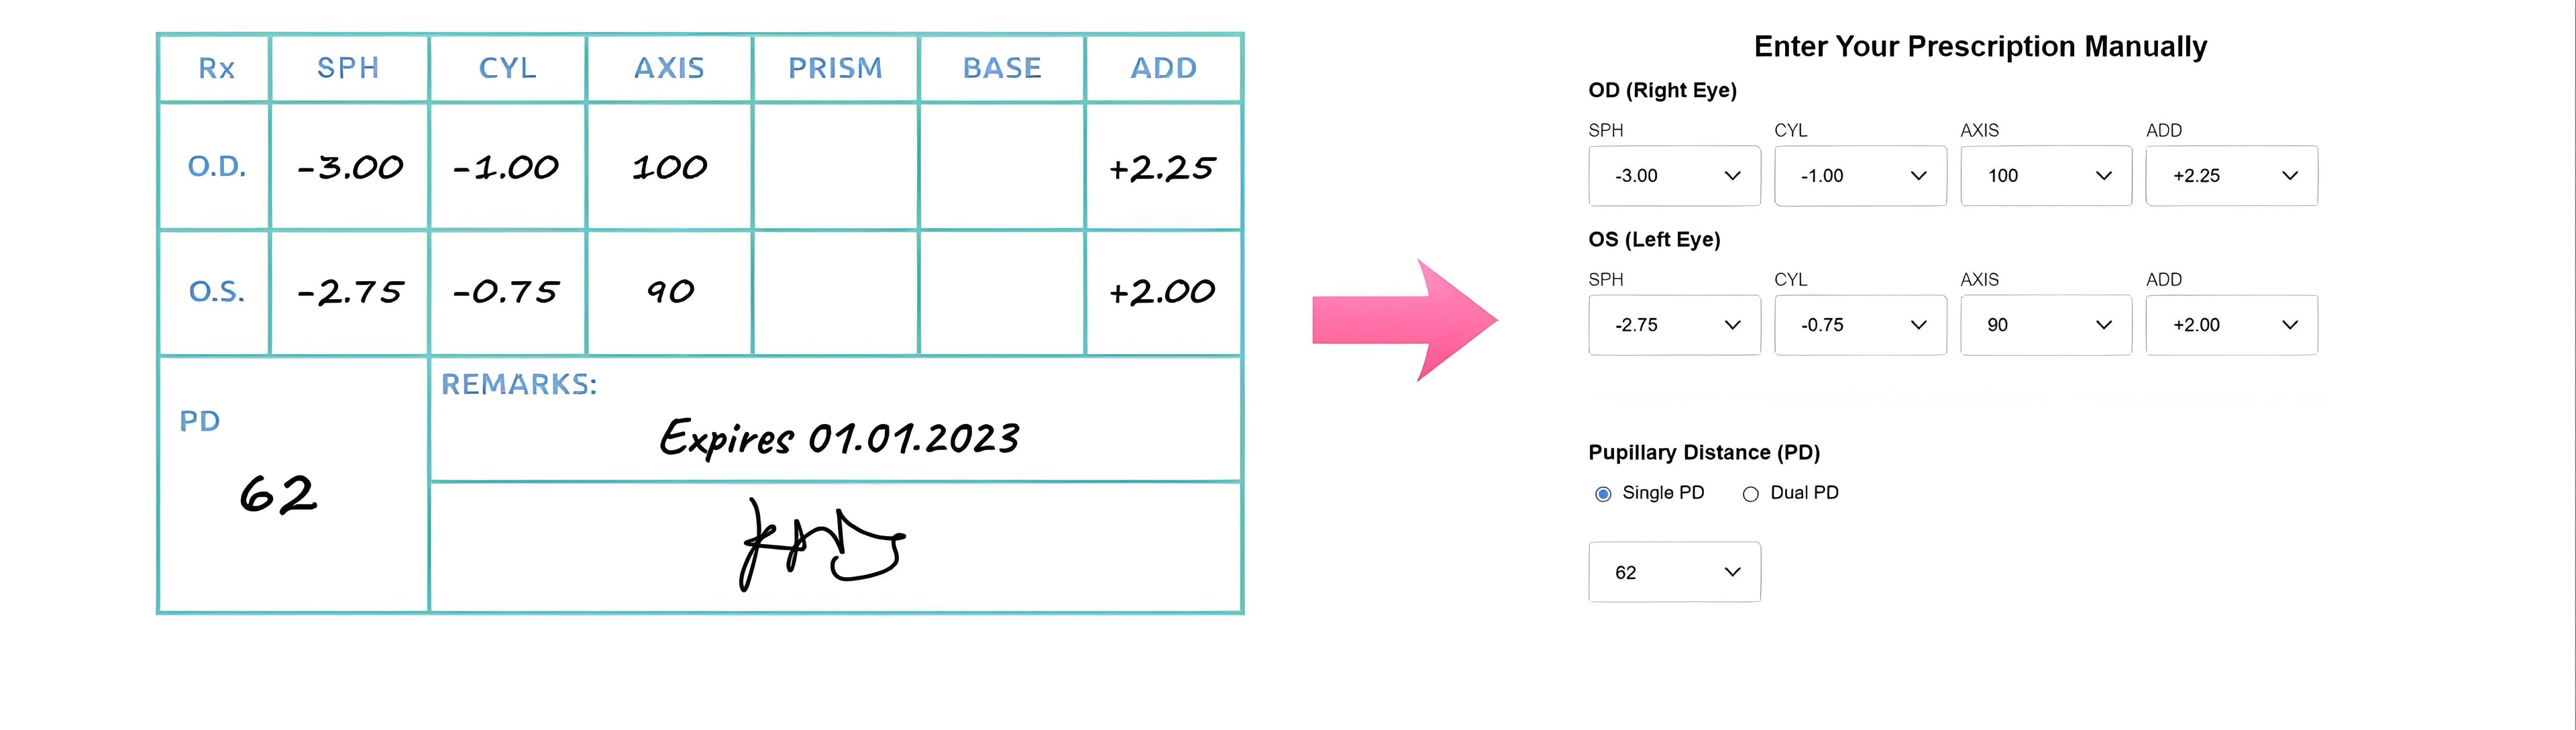This screenshot has width=2576, height=730.
Task: Open the right eye AXIS dropdown
Action: (2045, 176)
